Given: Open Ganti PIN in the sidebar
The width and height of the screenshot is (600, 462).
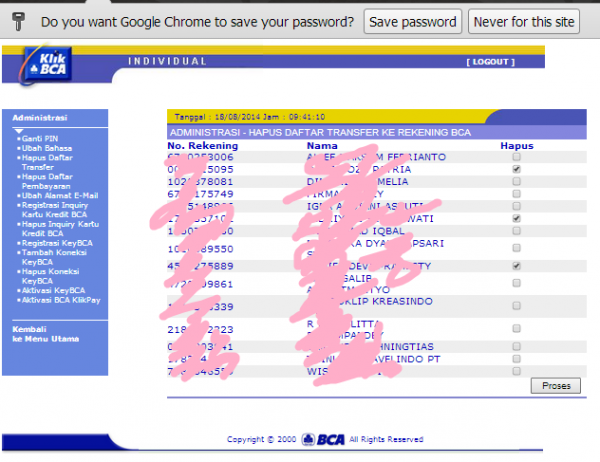Looking at the screenshot, I should tap(38, 138).
